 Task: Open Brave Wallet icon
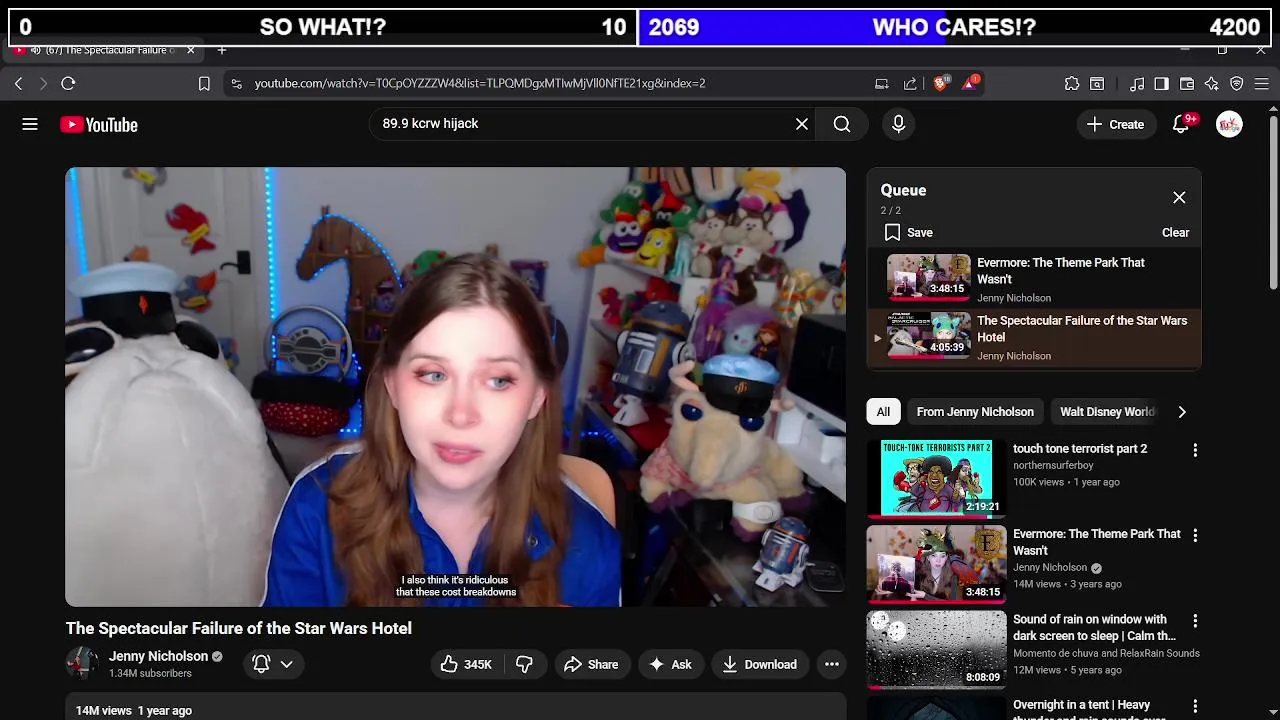(1187, 84)
